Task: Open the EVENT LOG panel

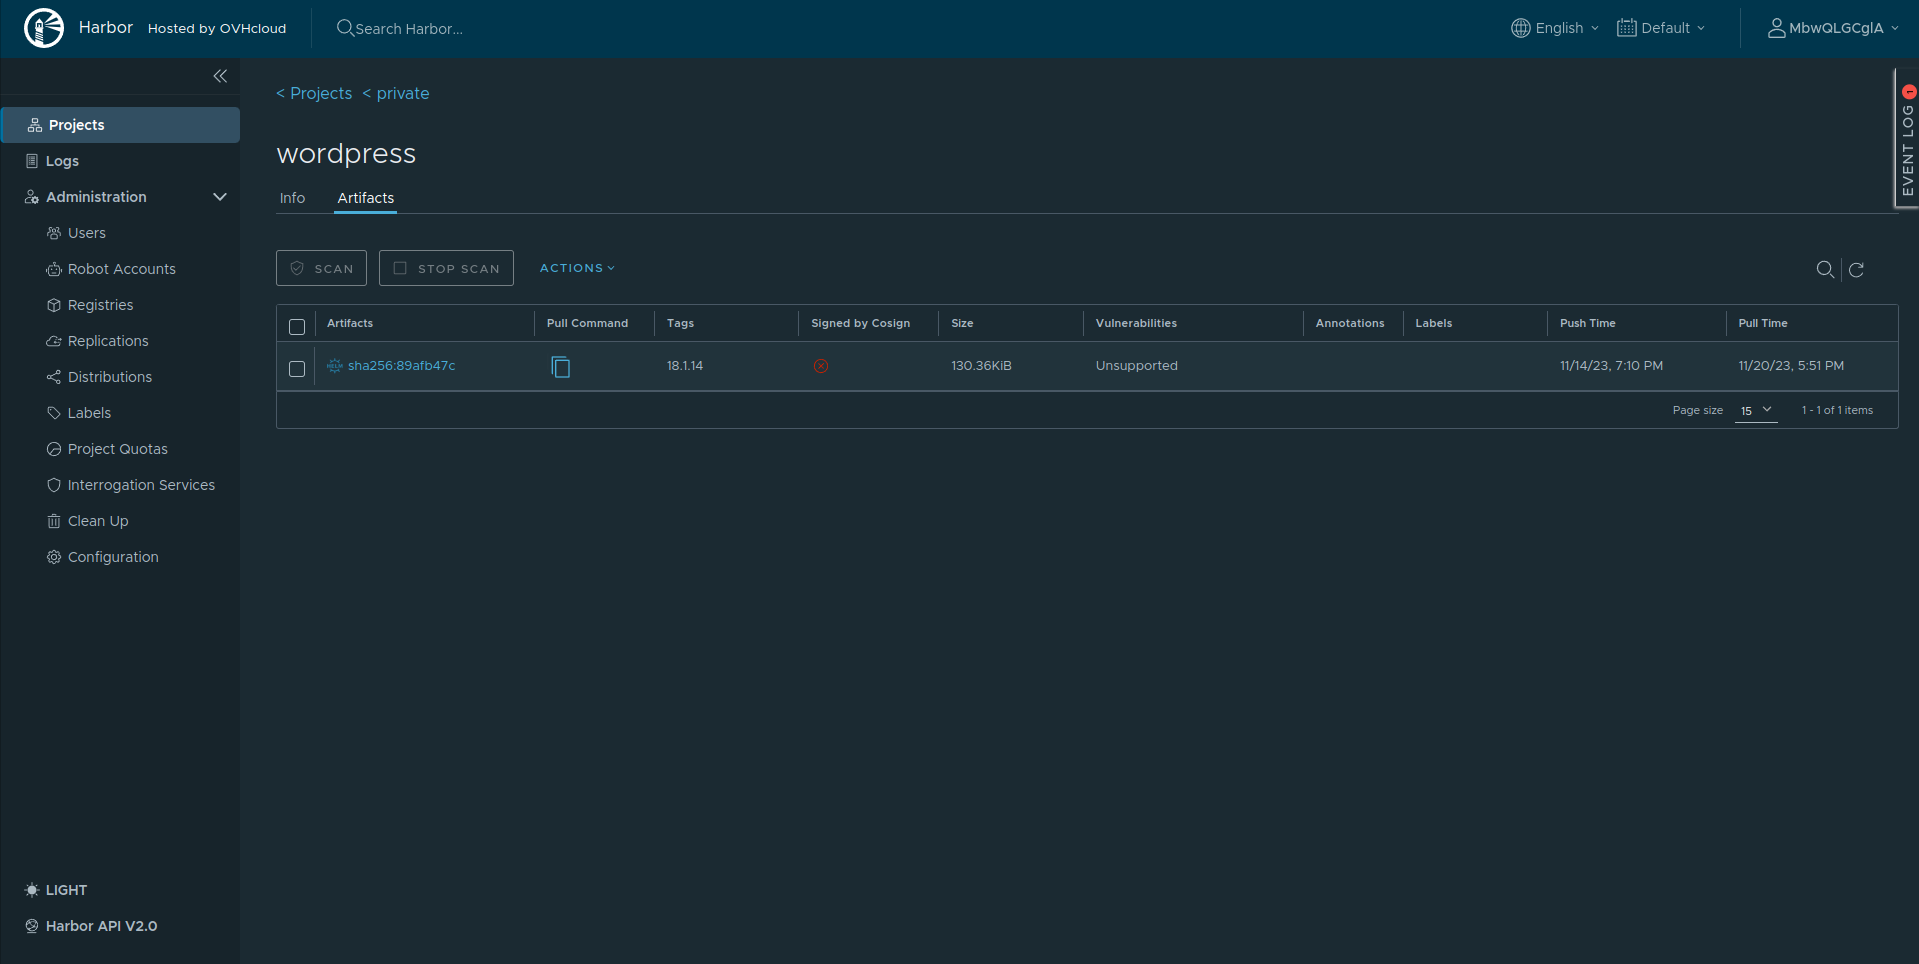Action: click(1908, 140)
